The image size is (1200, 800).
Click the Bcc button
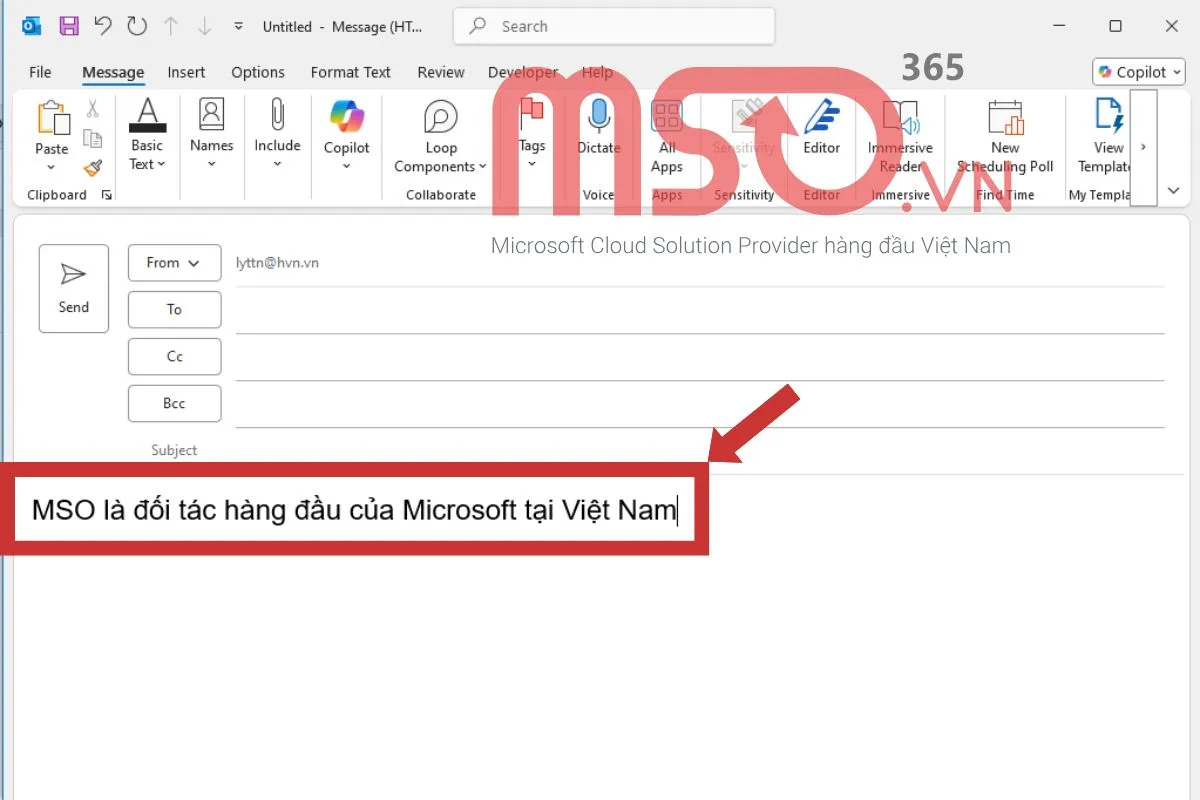(x=174, y=403)
